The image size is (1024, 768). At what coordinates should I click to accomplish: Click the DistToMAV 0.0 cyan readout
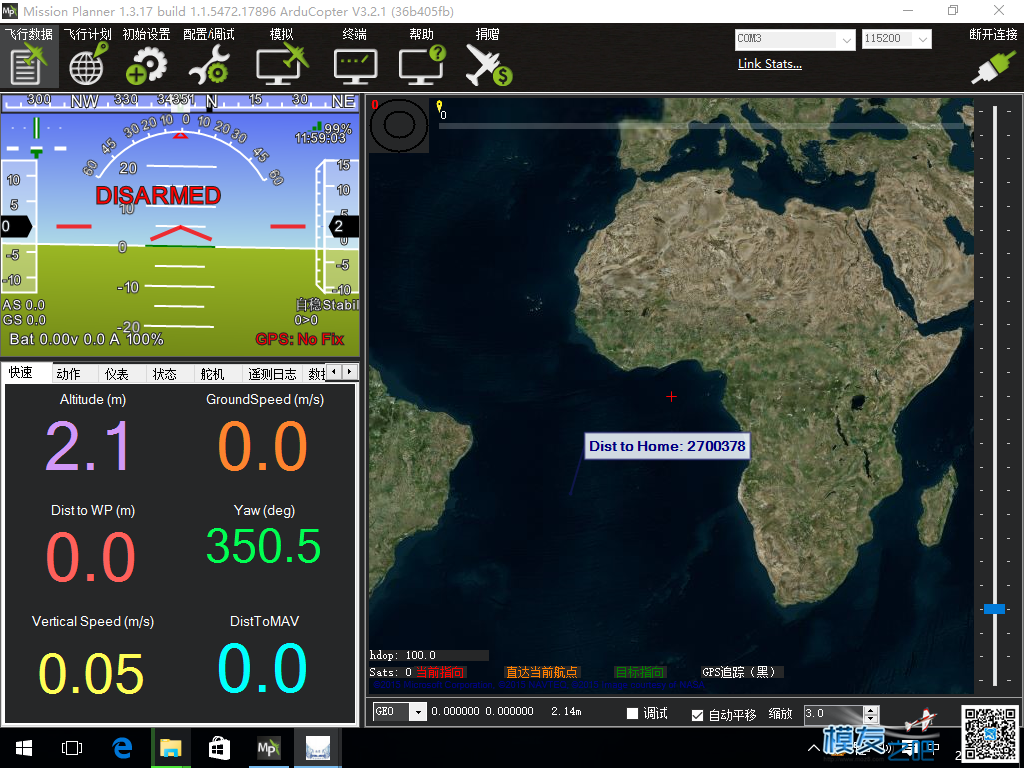pos(263,668)
